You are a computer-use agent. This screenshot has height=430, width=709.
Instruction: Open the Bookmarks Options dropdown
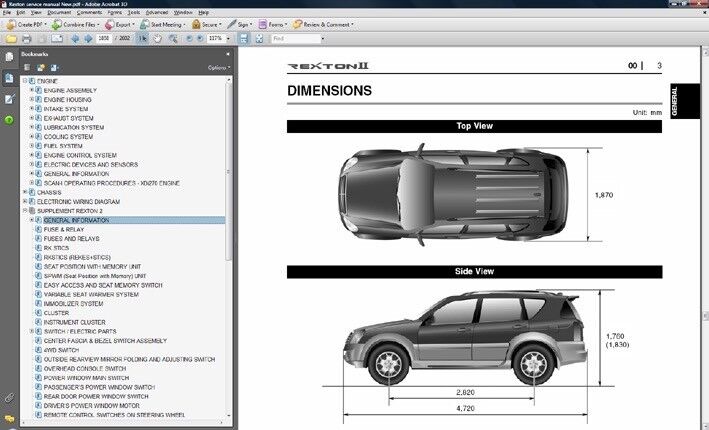pyautogui.click(x=218, y=67)
